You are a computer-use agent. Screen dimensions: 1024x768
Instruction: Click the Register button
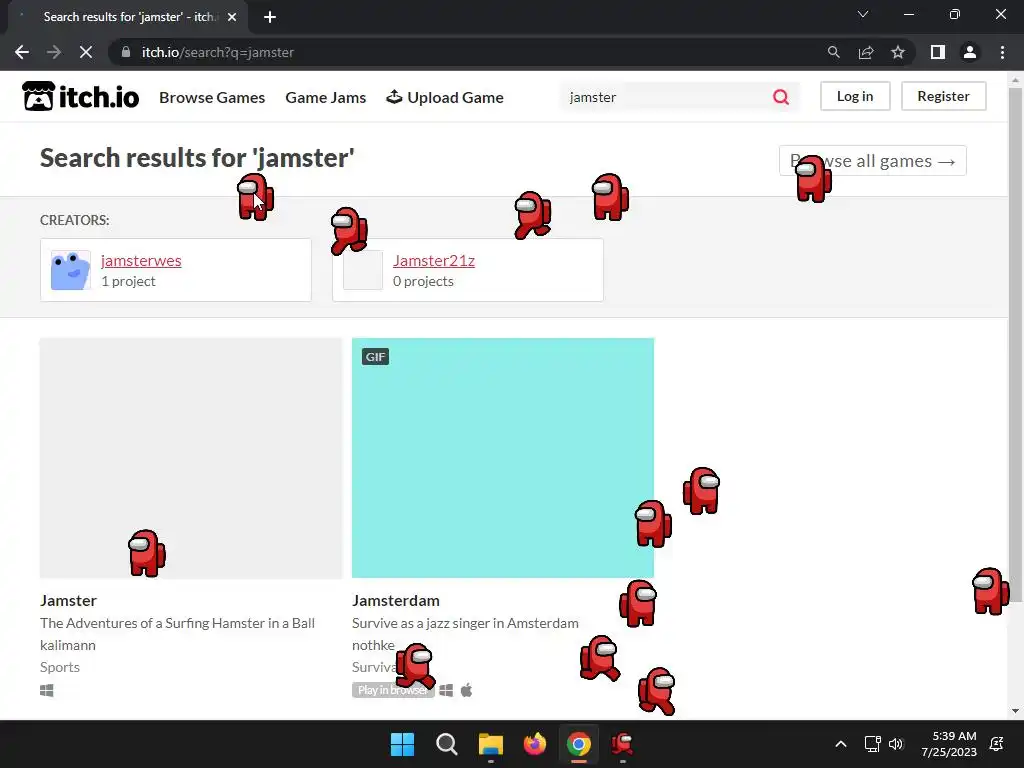tap(944, 96)
